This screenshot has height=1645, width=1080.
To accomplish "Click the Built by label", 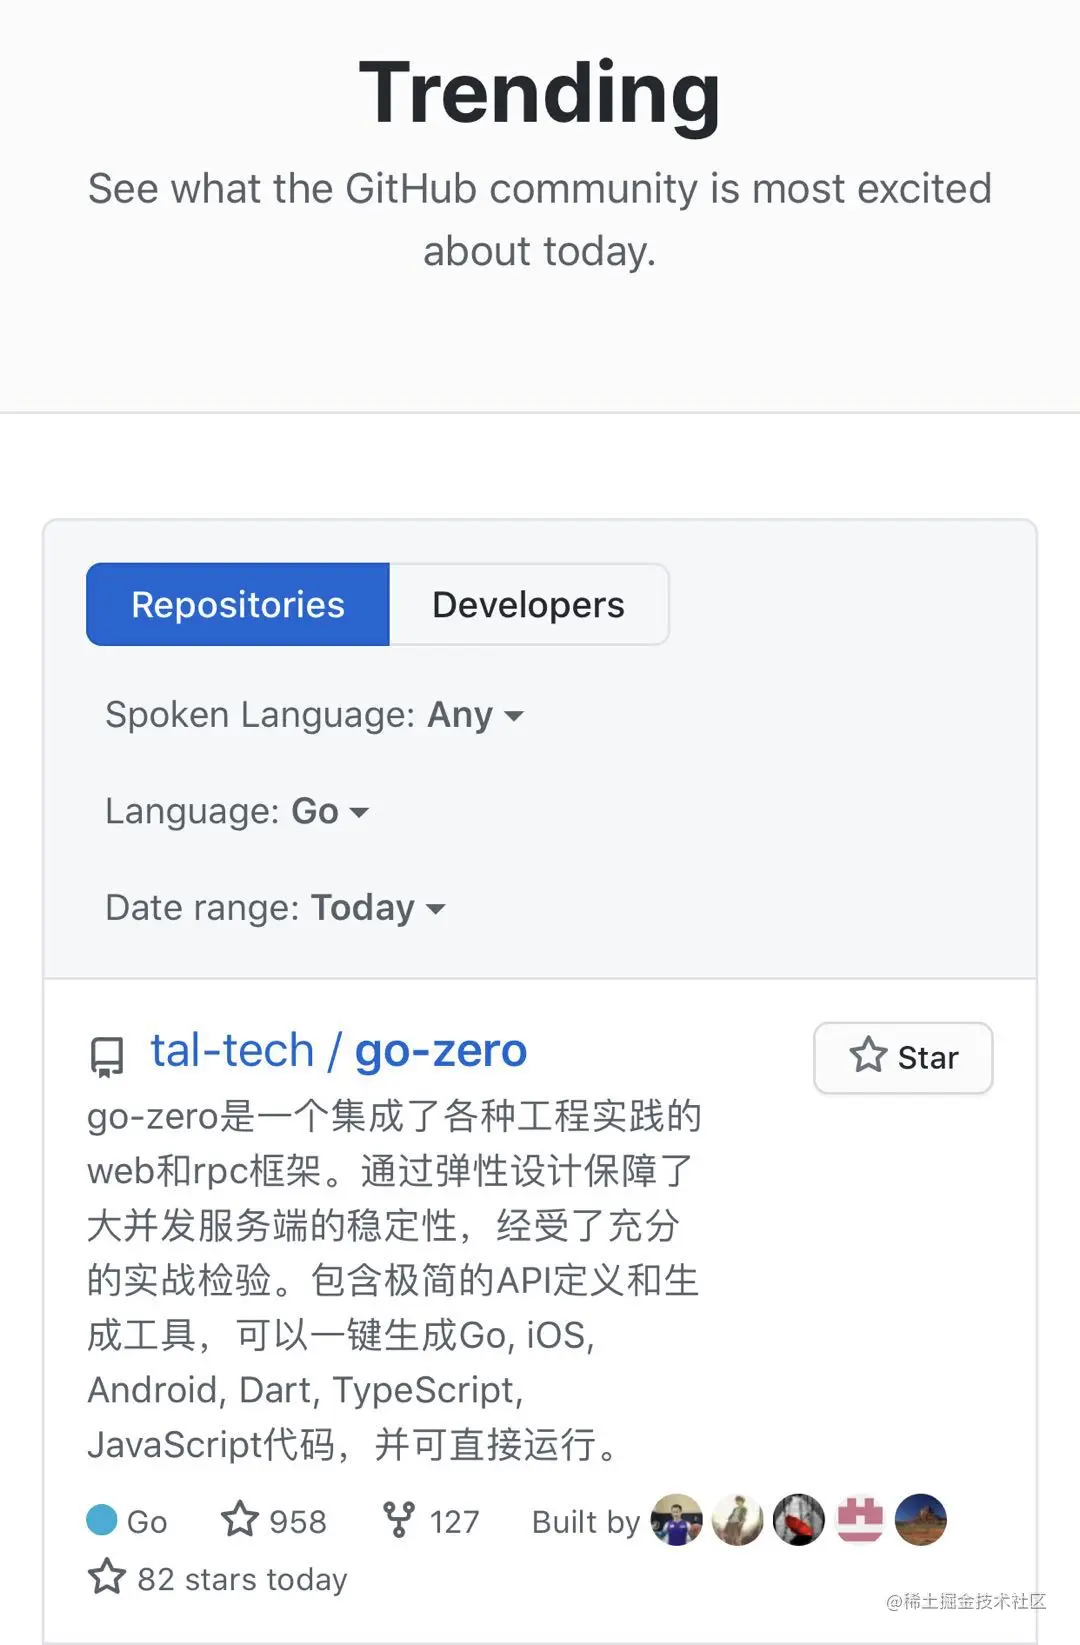I will point(586,1522).
